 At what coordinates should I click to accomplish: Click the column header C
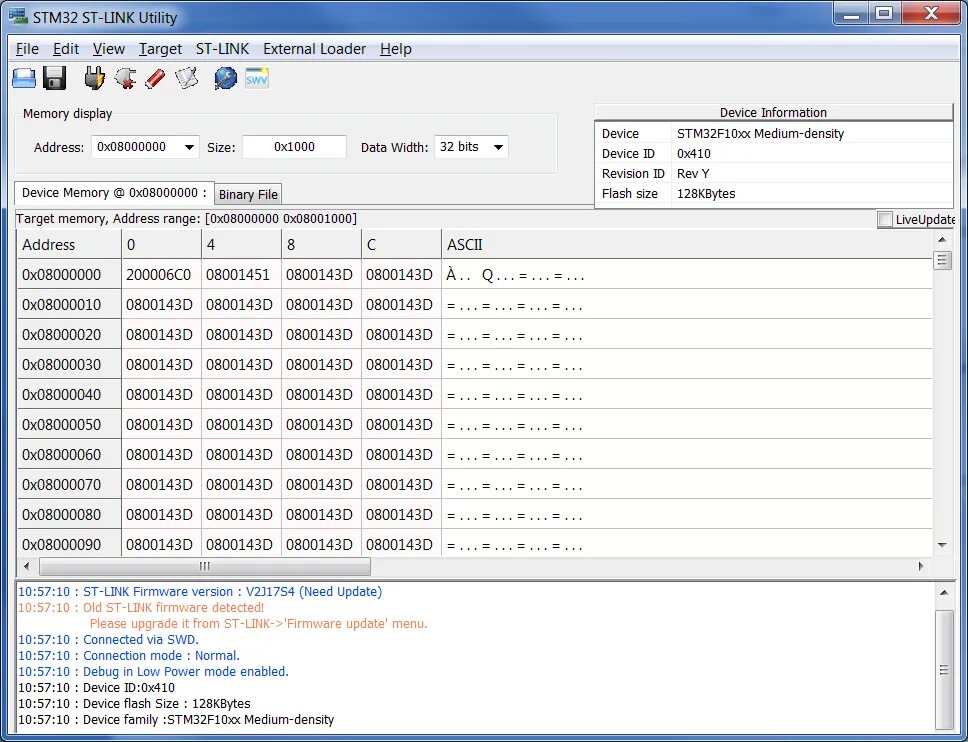tap(401, 244)
